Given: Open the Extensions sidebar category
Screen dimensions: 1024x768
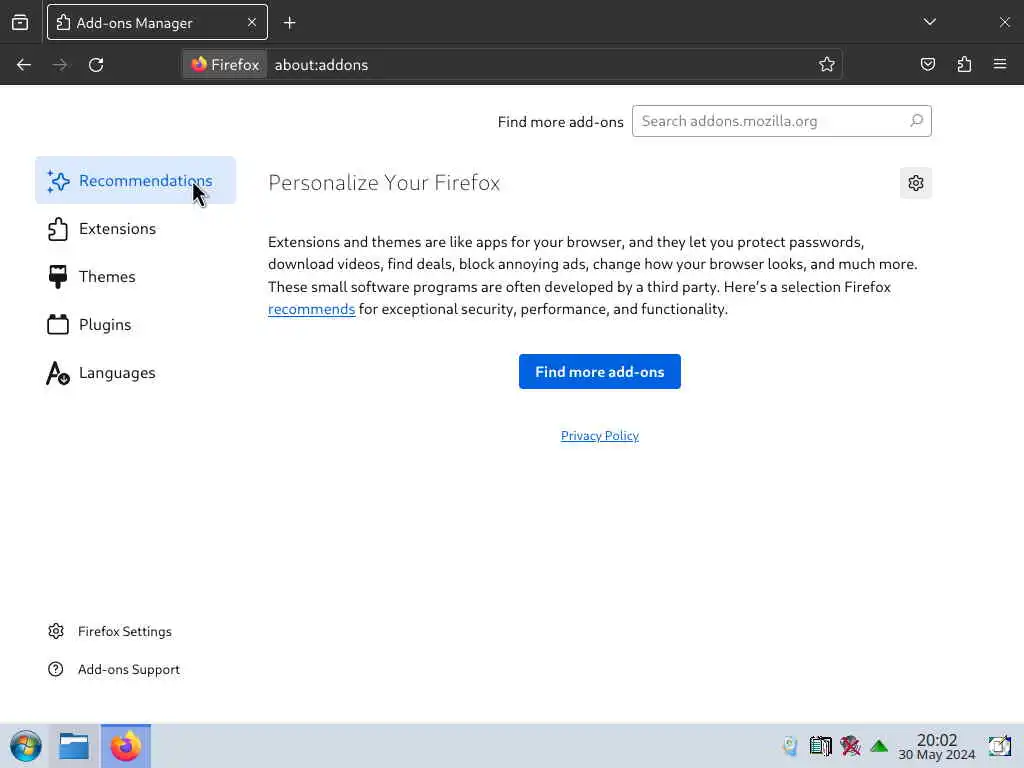Looking at the screenshot, I should [136, 229].
